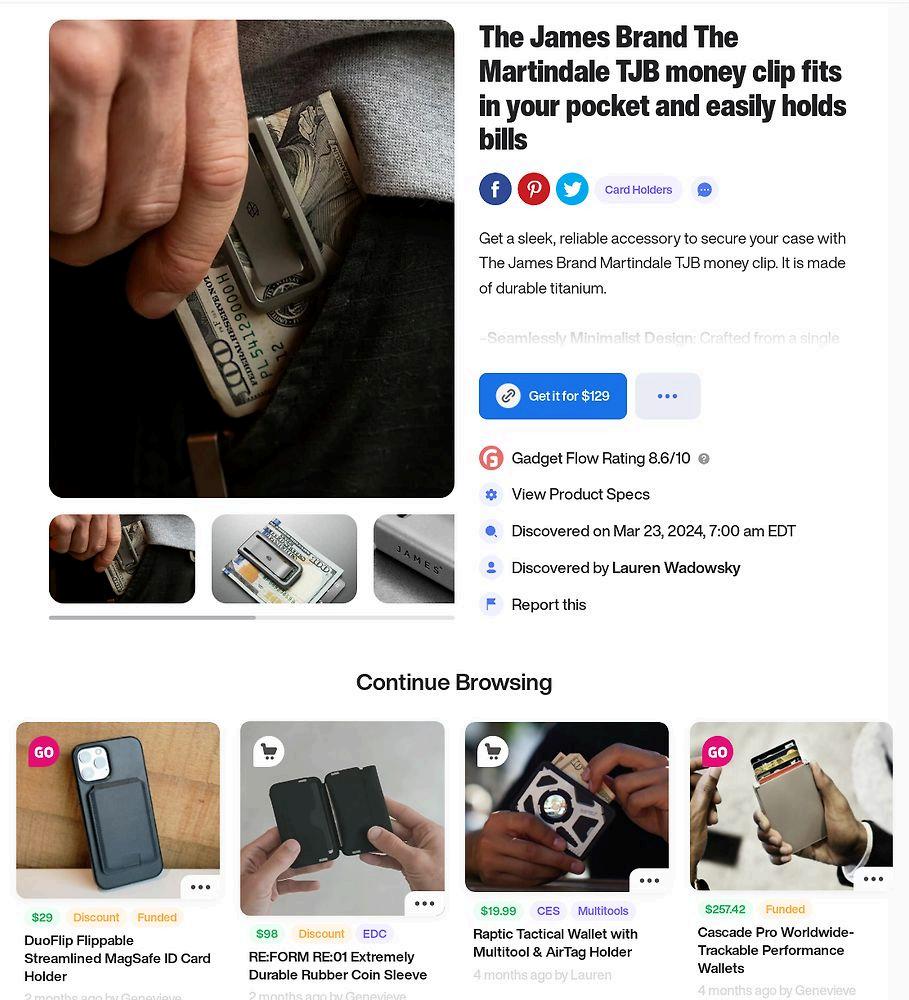Click the Gadget Flow rating help icon
Screen dimensions: 909x1000
704,459
